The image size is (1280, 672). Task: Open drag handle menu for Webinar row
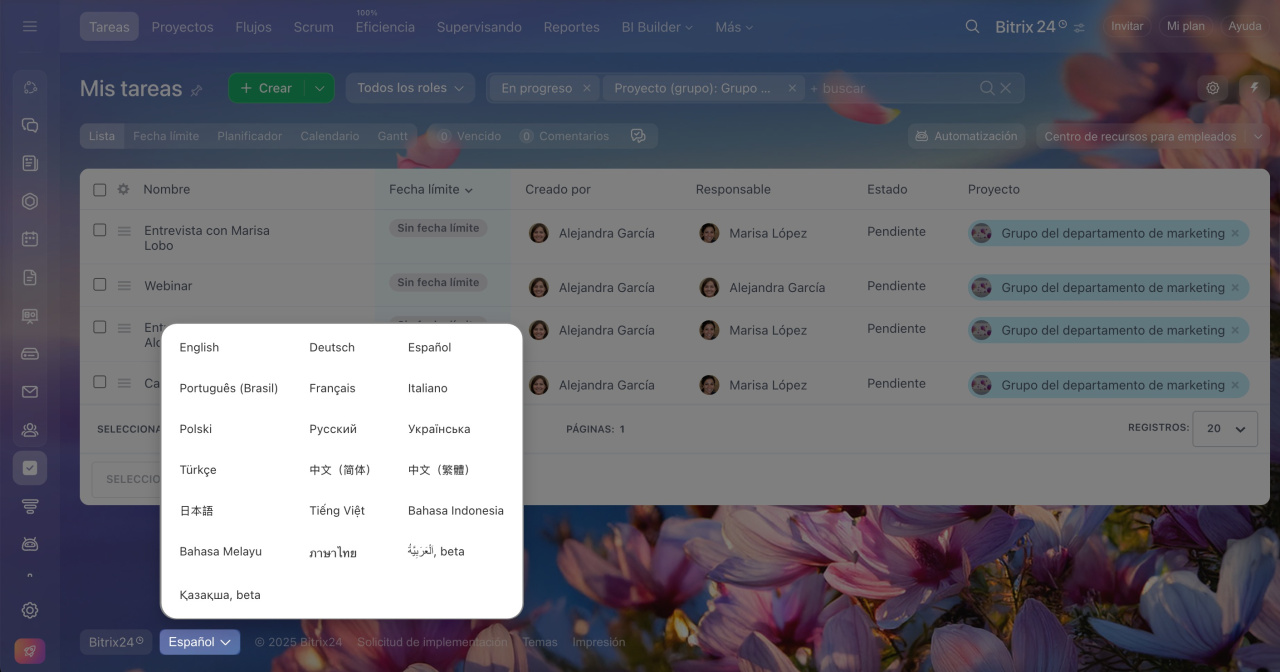124,286
